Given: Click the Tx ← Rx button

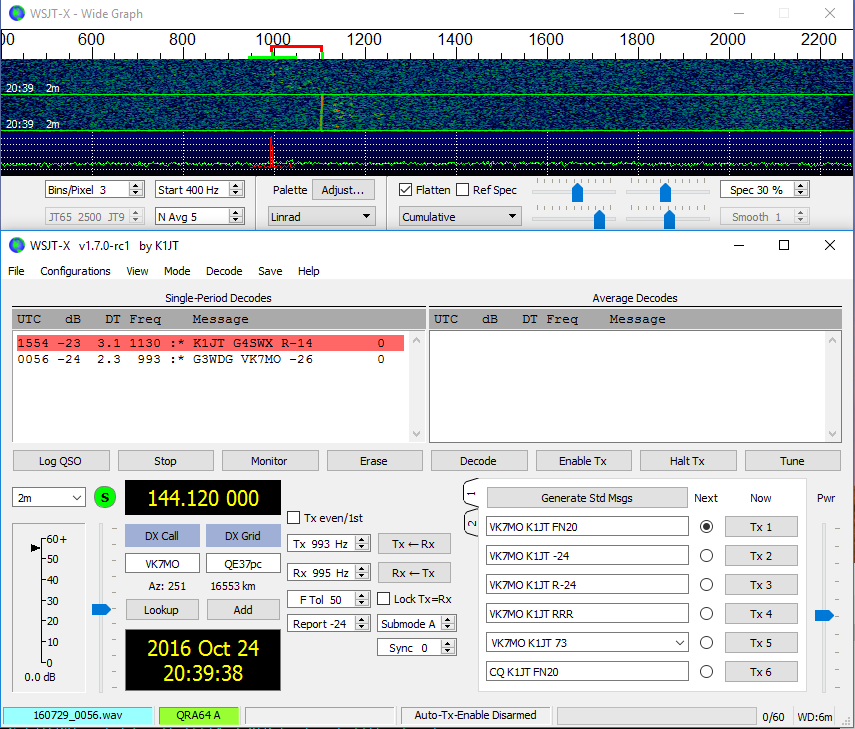Looking at the screenshot, I should 413,544.
